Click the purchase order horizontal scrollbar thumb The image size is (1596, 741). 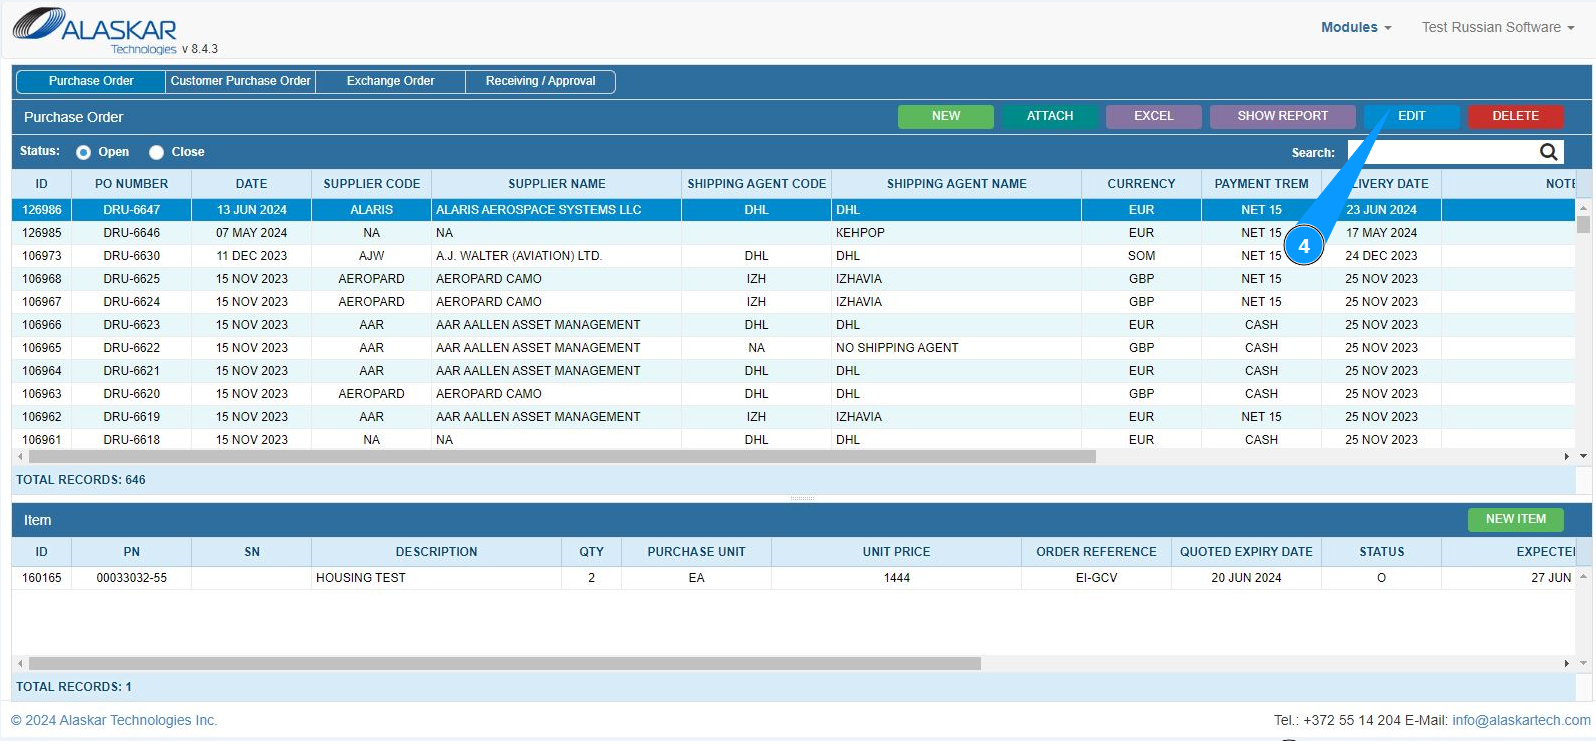pos(560,456)
